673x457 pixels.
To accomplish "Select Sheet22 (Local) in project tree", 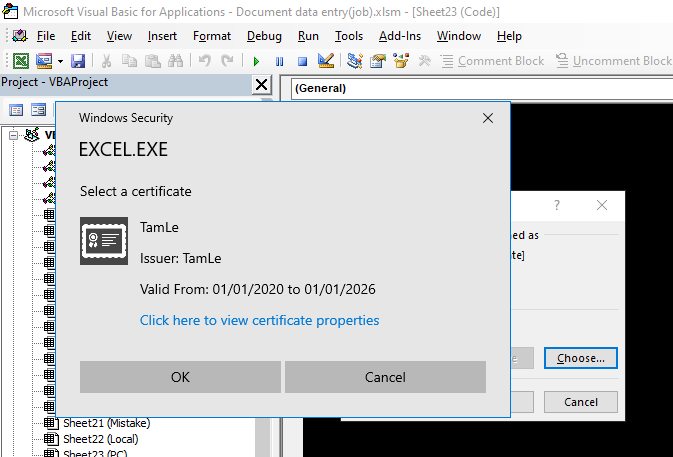I will point(101,439).
